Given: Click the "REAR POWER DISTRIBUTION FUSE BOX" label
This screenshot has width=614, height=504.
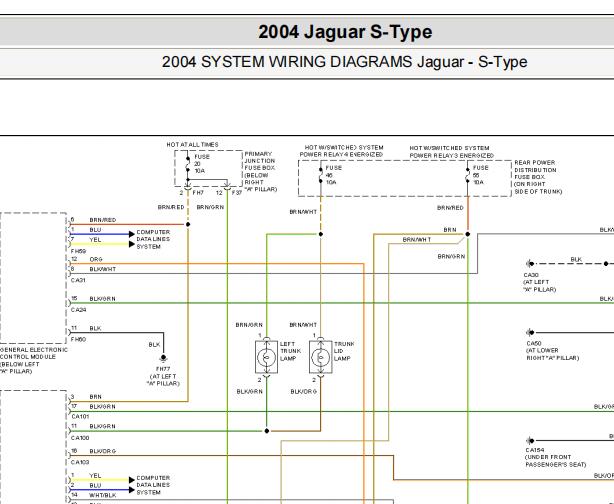Looking at the screenshot, I should [535, 170].
